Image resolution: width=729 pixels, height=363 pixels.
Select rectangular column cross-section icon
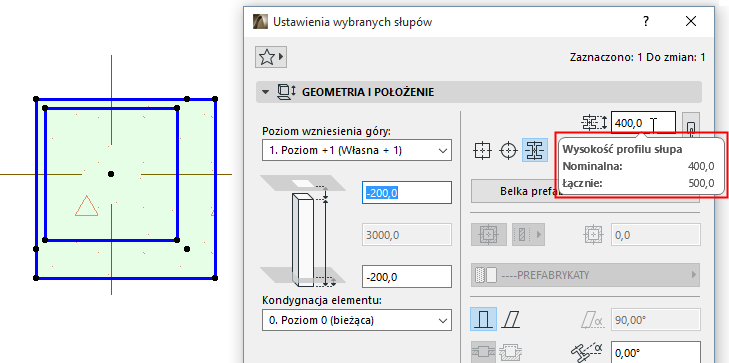coord(483,151)
